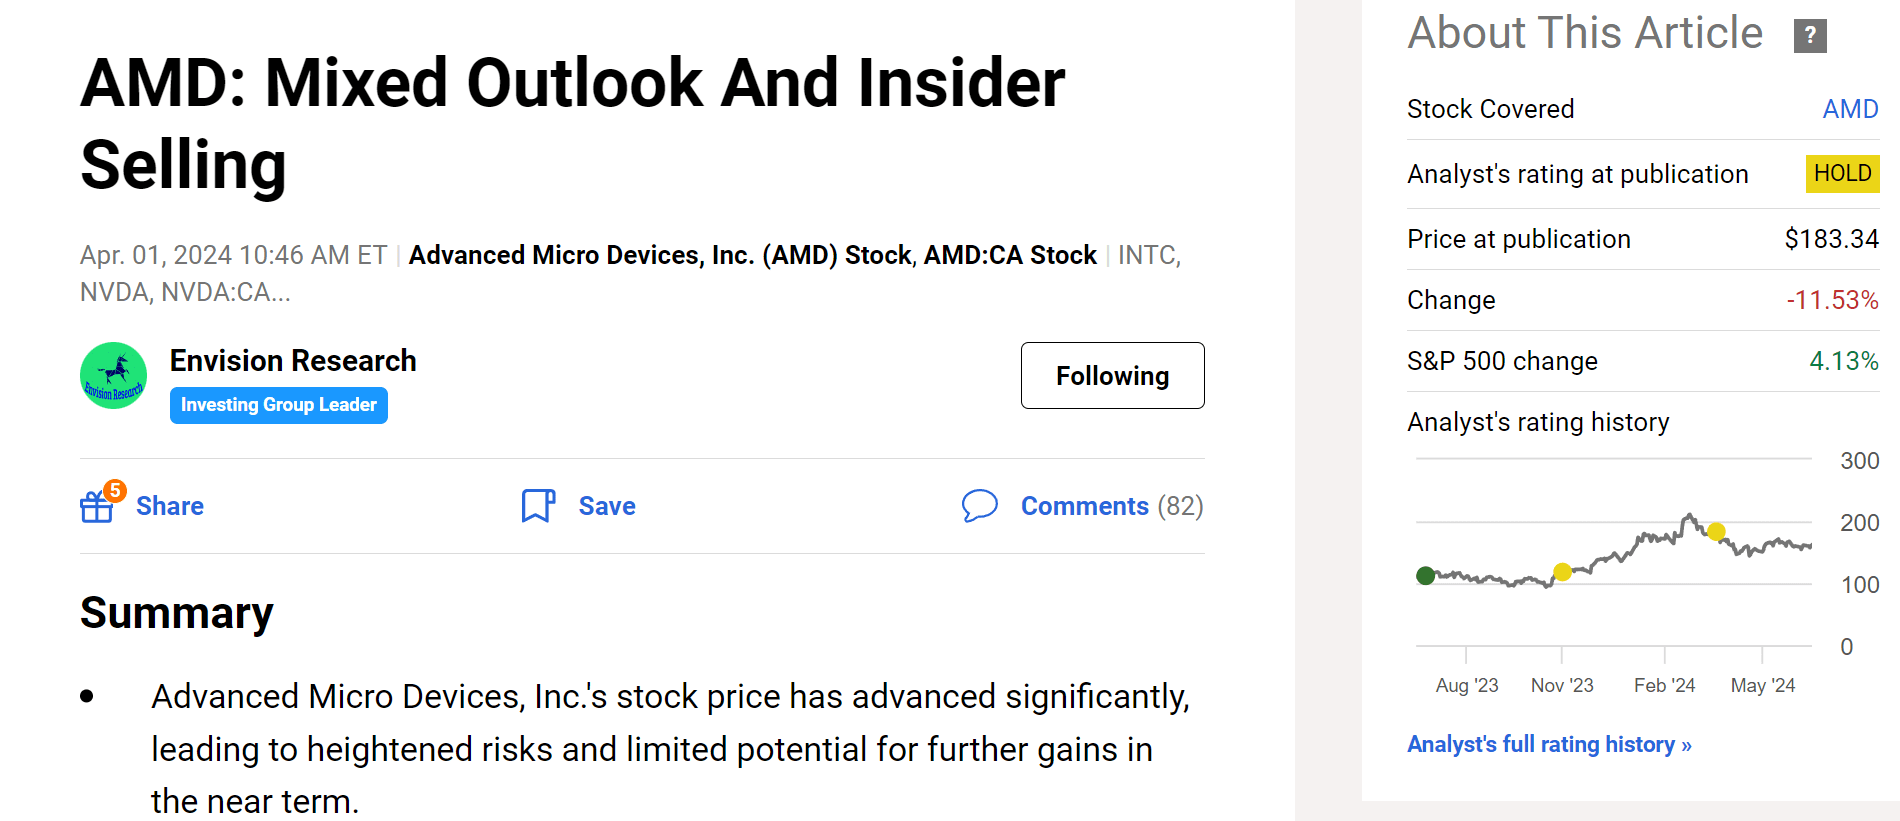This screenshot has width=1900, height=821.
Task: Click the first yellow rating dot near Nov '23
Action: pyautogui.click(x=1562, y=572)
